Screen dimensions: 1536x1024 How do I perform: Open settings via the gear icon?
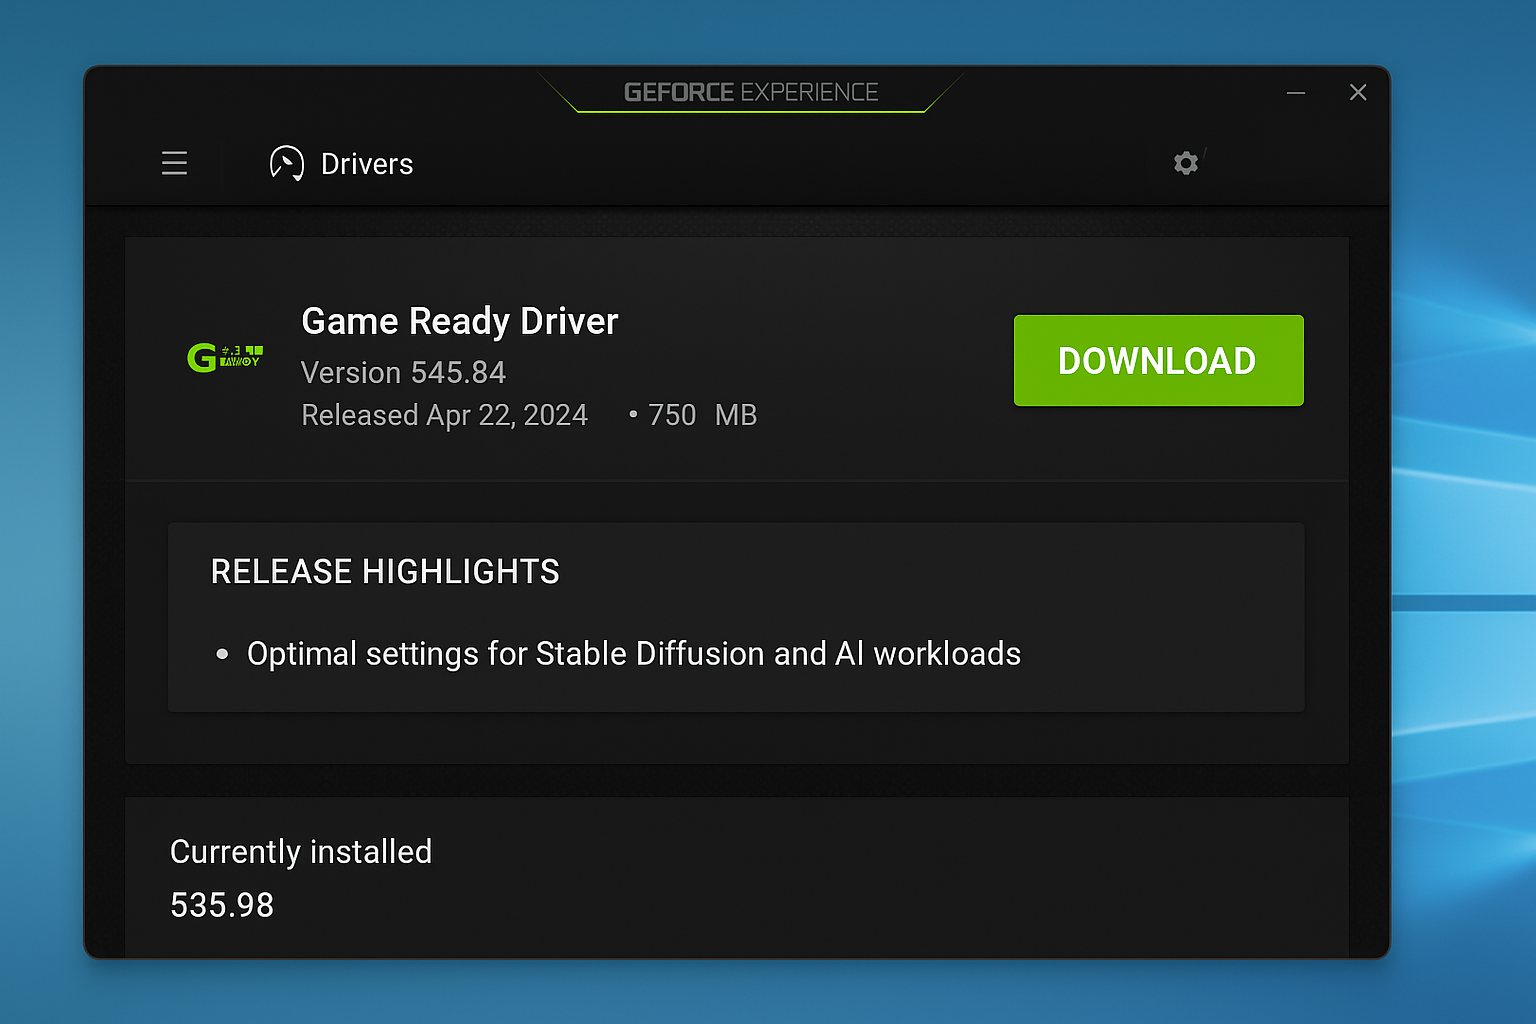(x=1186, y=163)
